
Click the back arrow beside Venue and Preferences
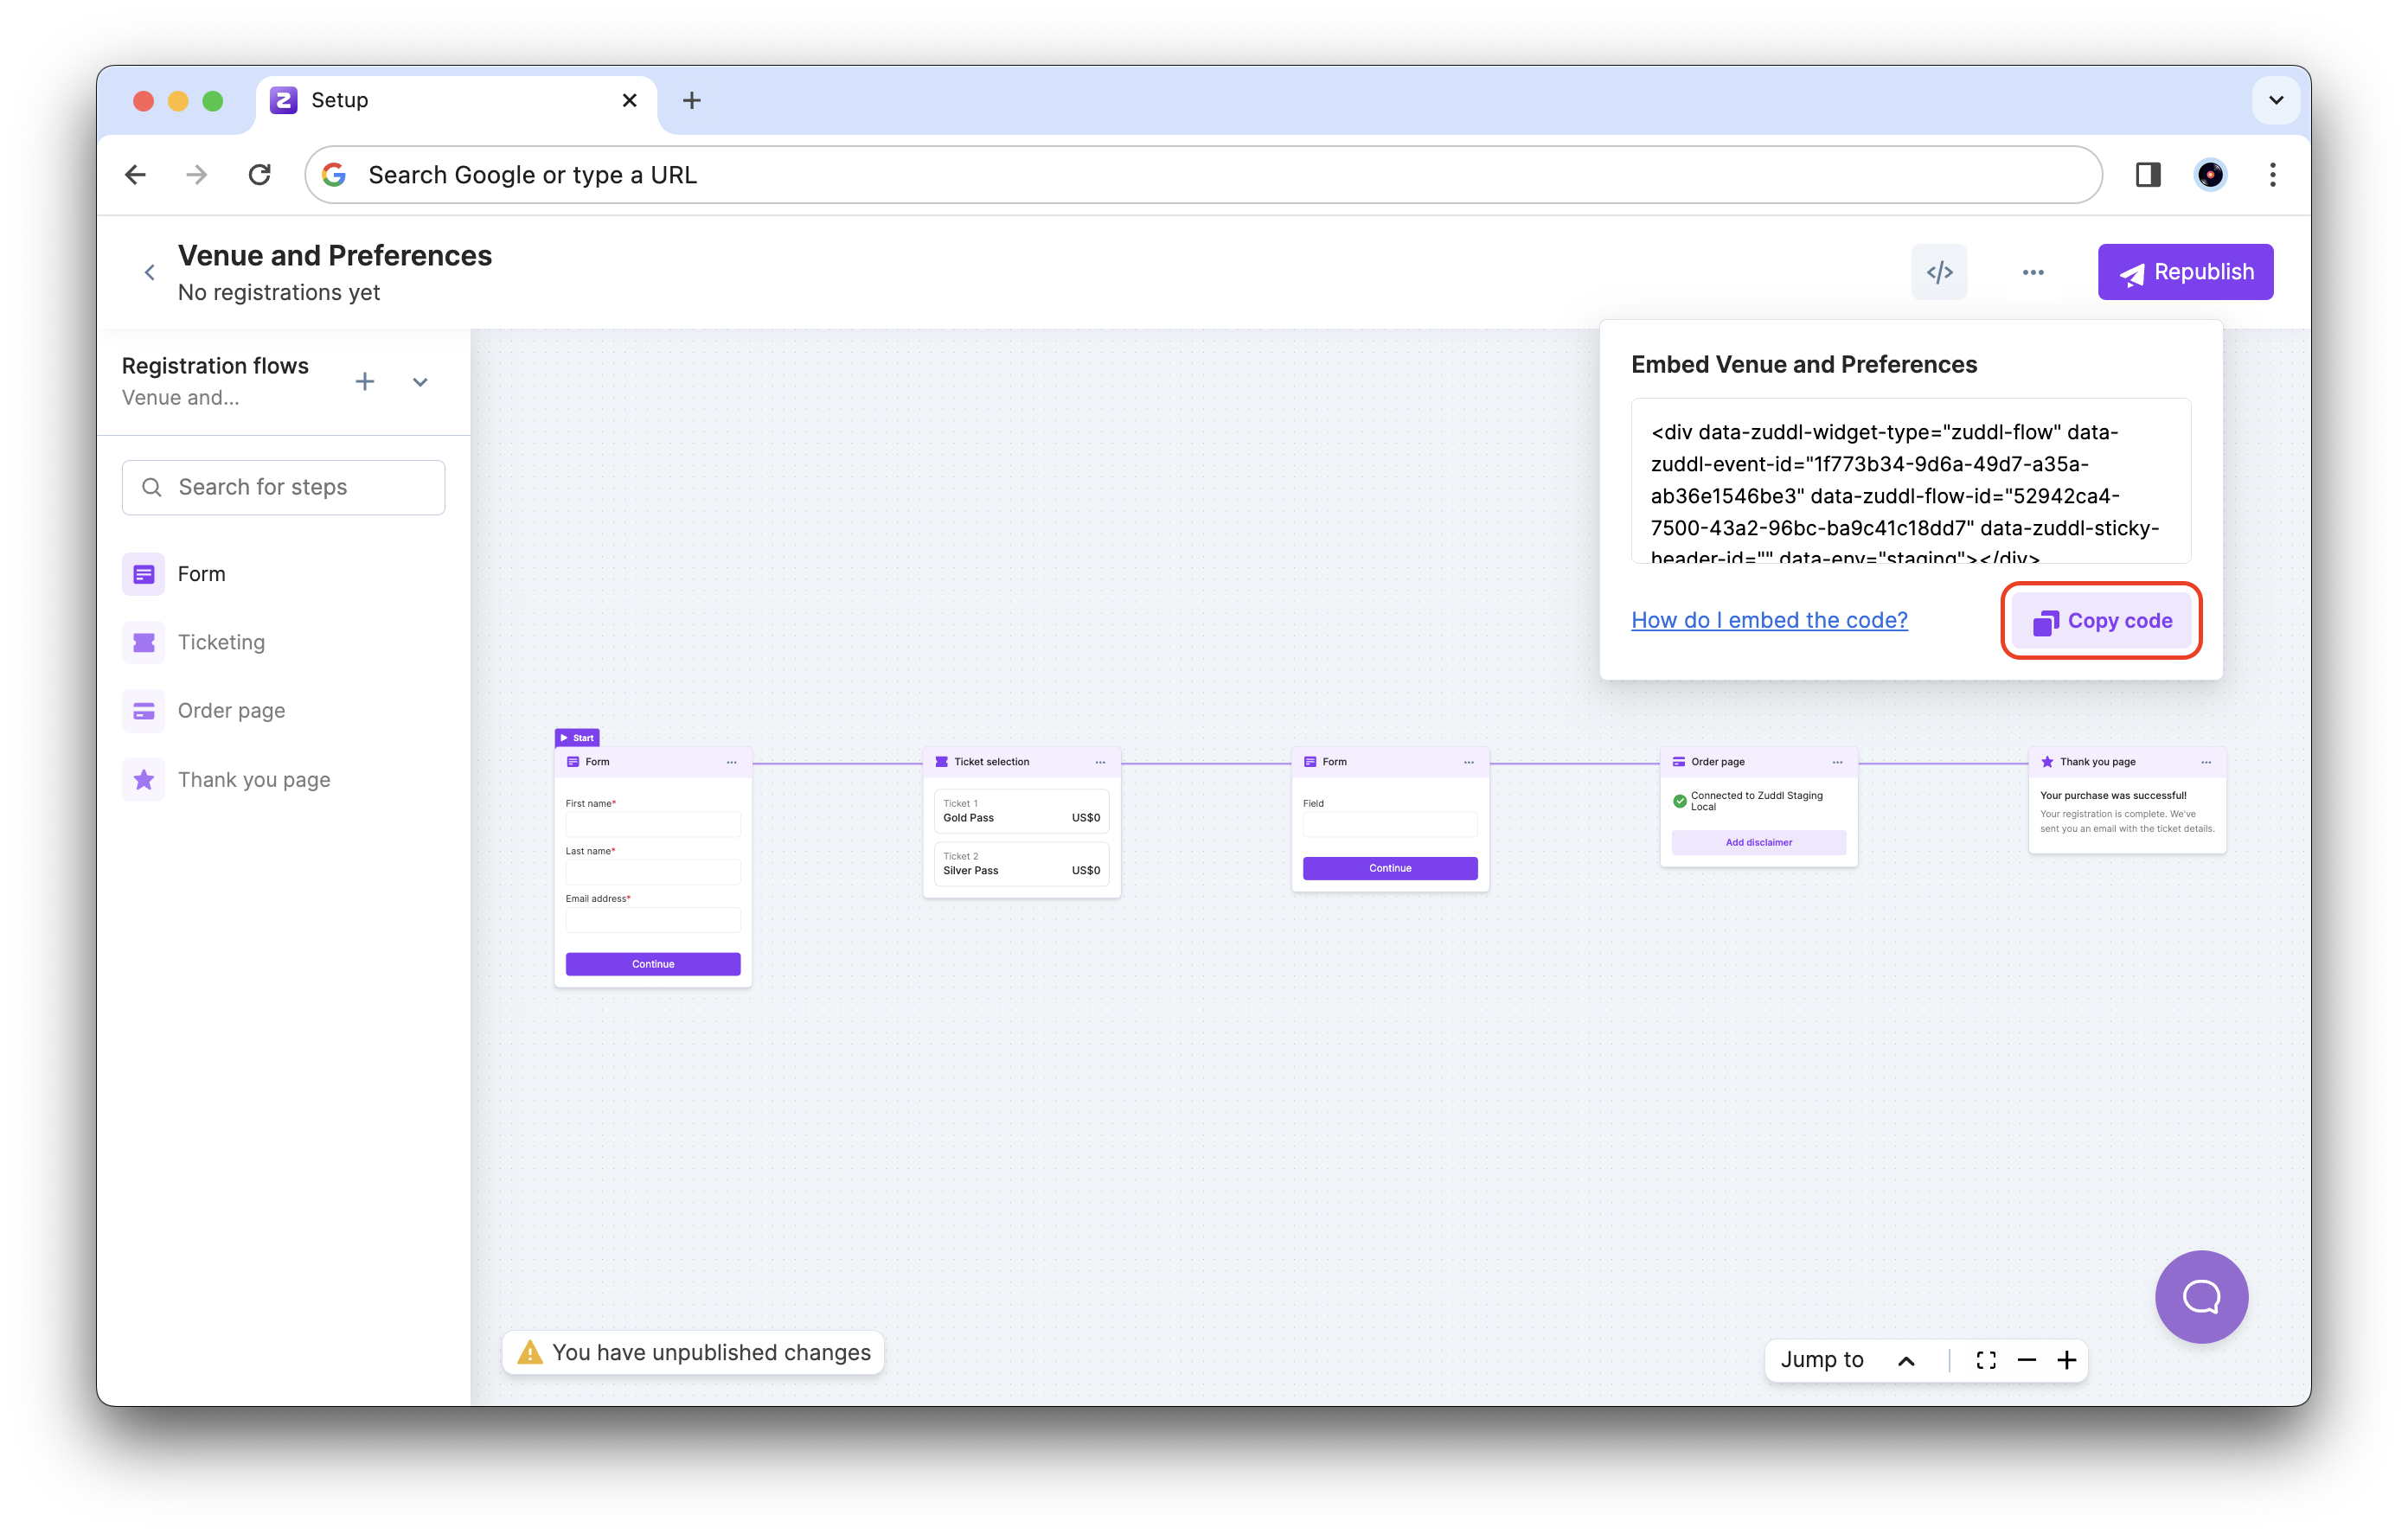click(x=149, y=272)
